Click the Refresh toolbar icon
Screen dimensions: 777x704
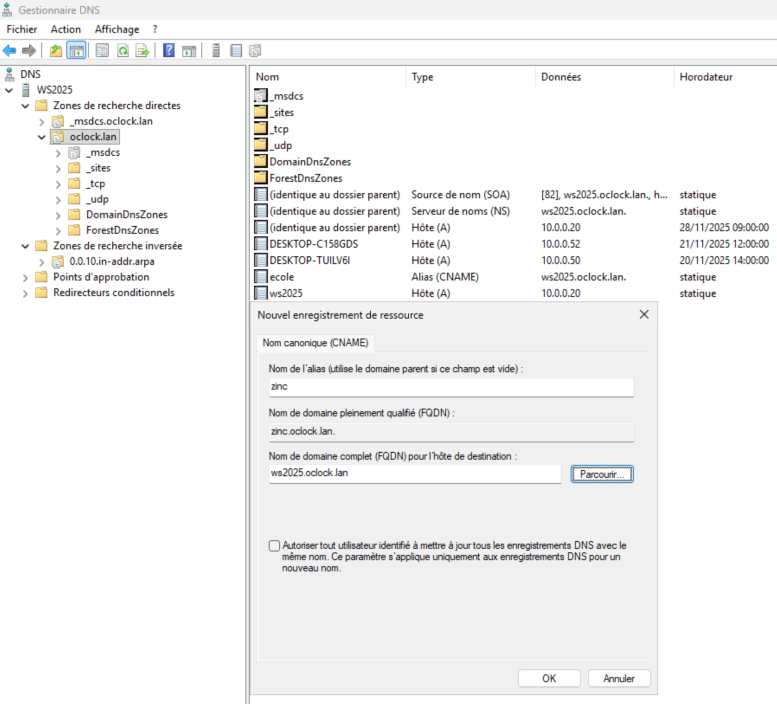click(x=123, y=50)
